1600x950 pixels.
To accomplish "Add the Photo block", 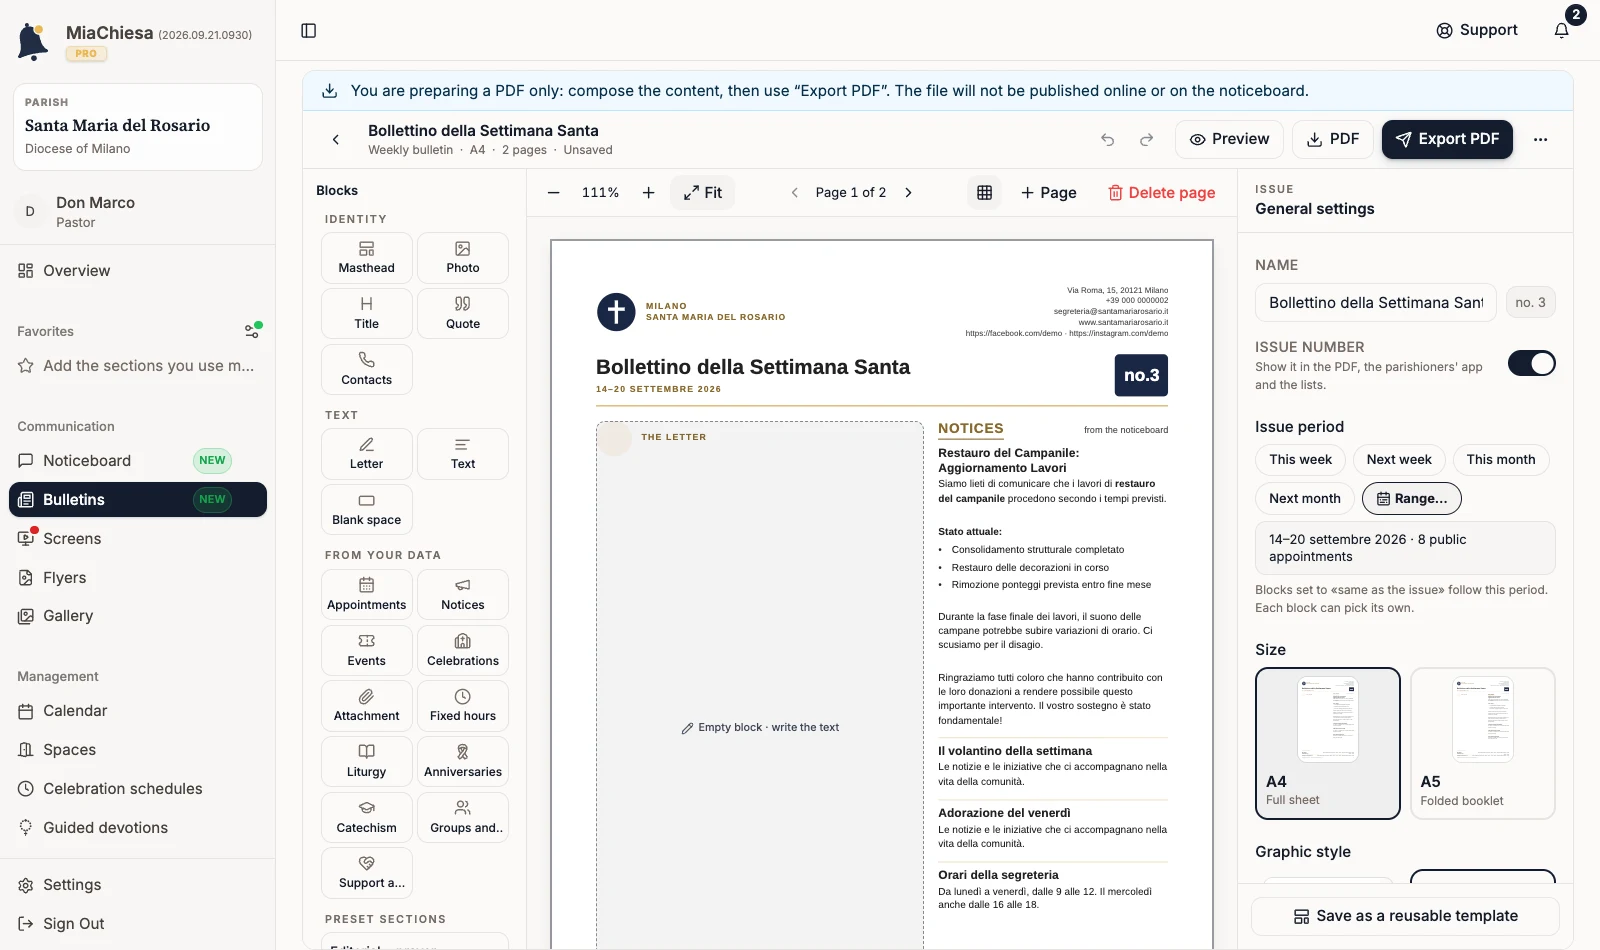I will [x=463, y=258].
